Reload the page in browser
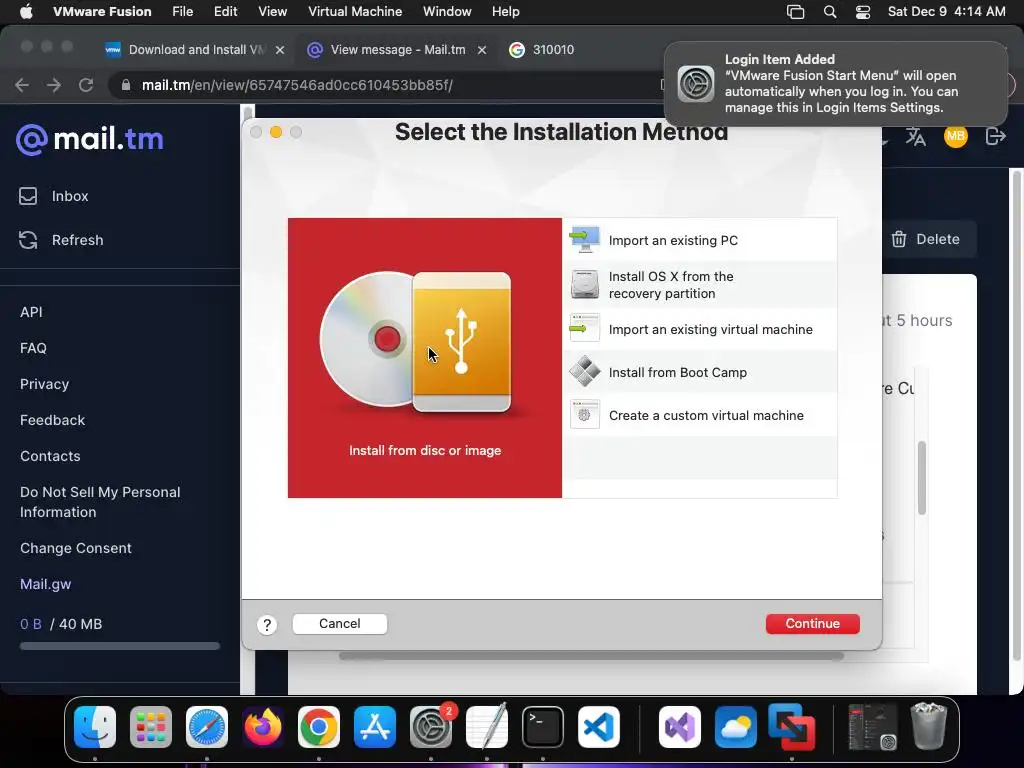The image size is (1024, 768). 86,85
